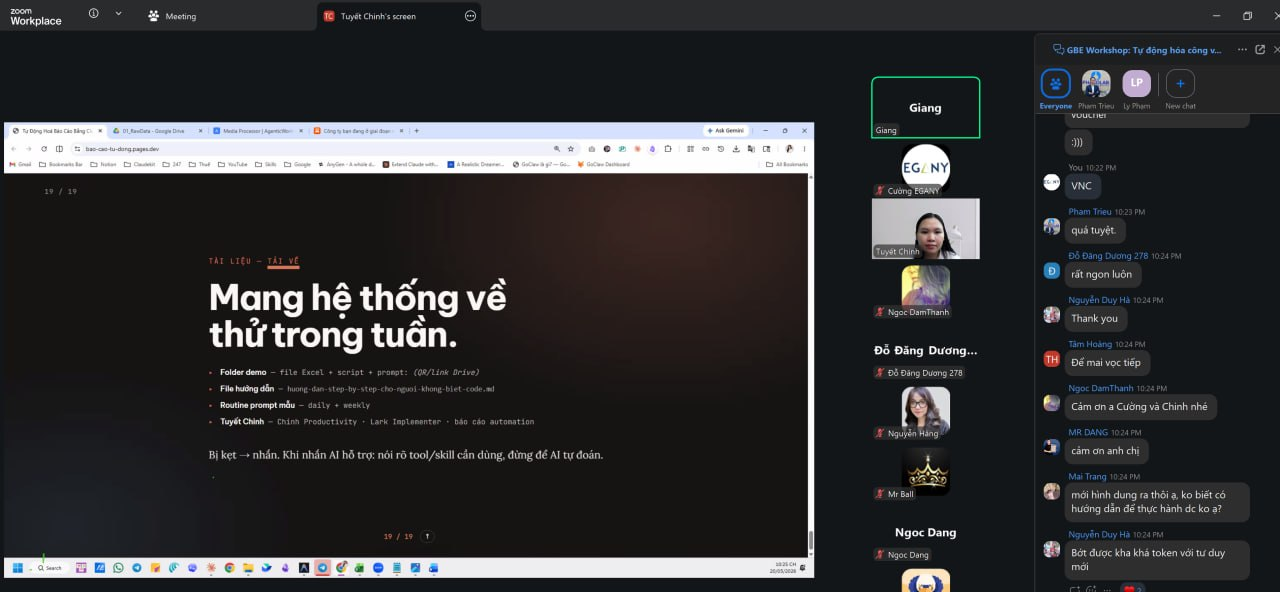Click the taskbar Search box
1280x592 pixels.
(x=50, y=567)
